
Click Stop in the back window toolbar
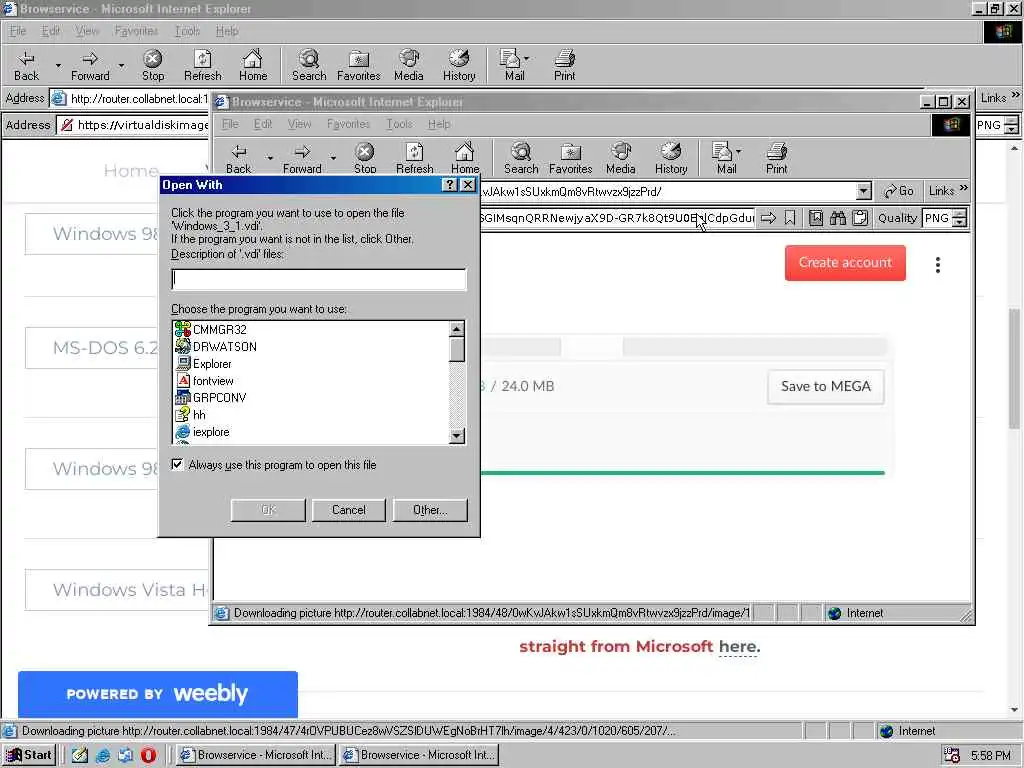pyautogui.click(x=153, y=65)
